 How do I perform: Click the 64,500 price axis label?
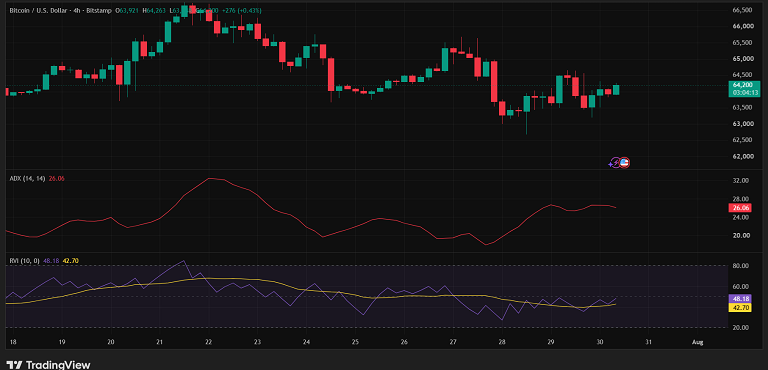point(743,75)
